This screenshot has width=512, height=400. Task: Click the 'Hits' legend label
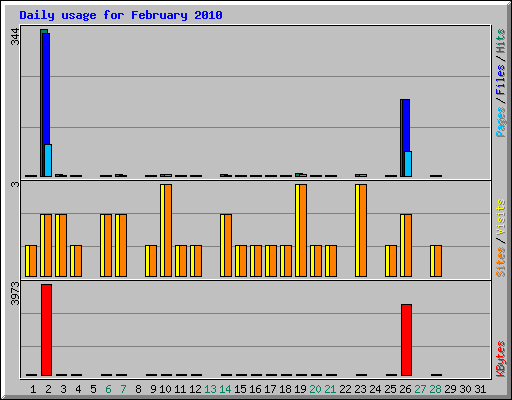[500, 41]
